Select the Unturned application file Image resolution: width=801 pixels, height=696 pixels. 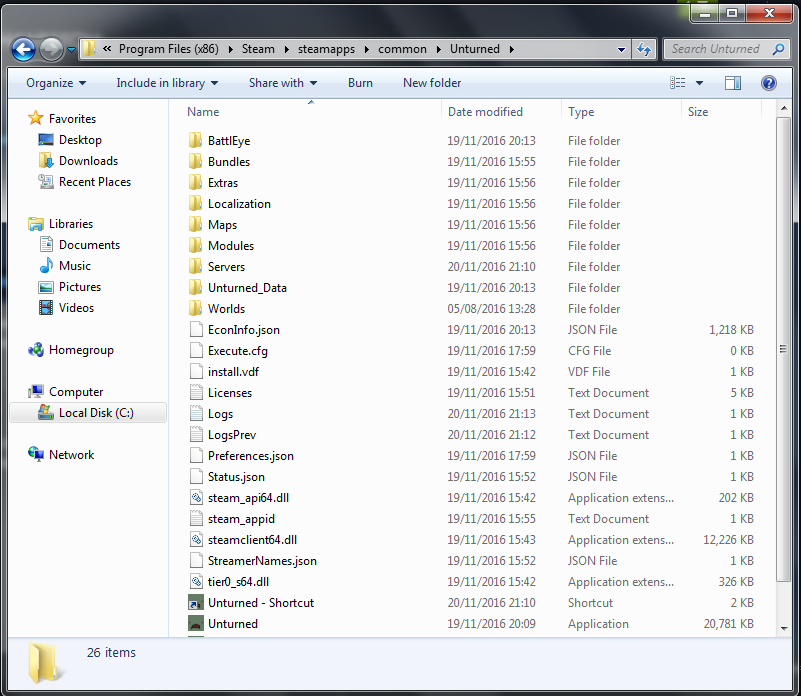[232, 623]
